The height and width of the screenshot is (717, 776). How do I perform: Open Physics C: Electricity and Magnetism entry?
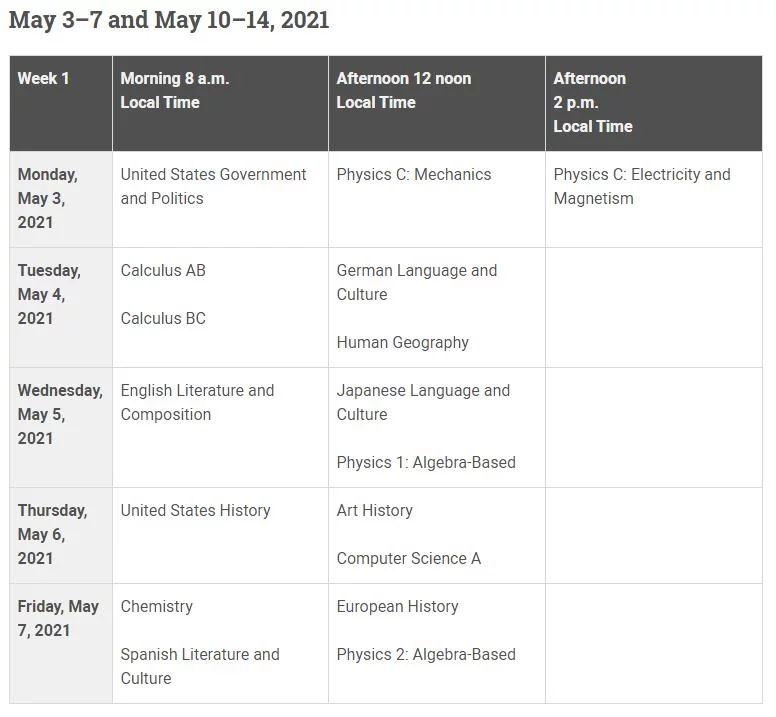click(641, 186)
